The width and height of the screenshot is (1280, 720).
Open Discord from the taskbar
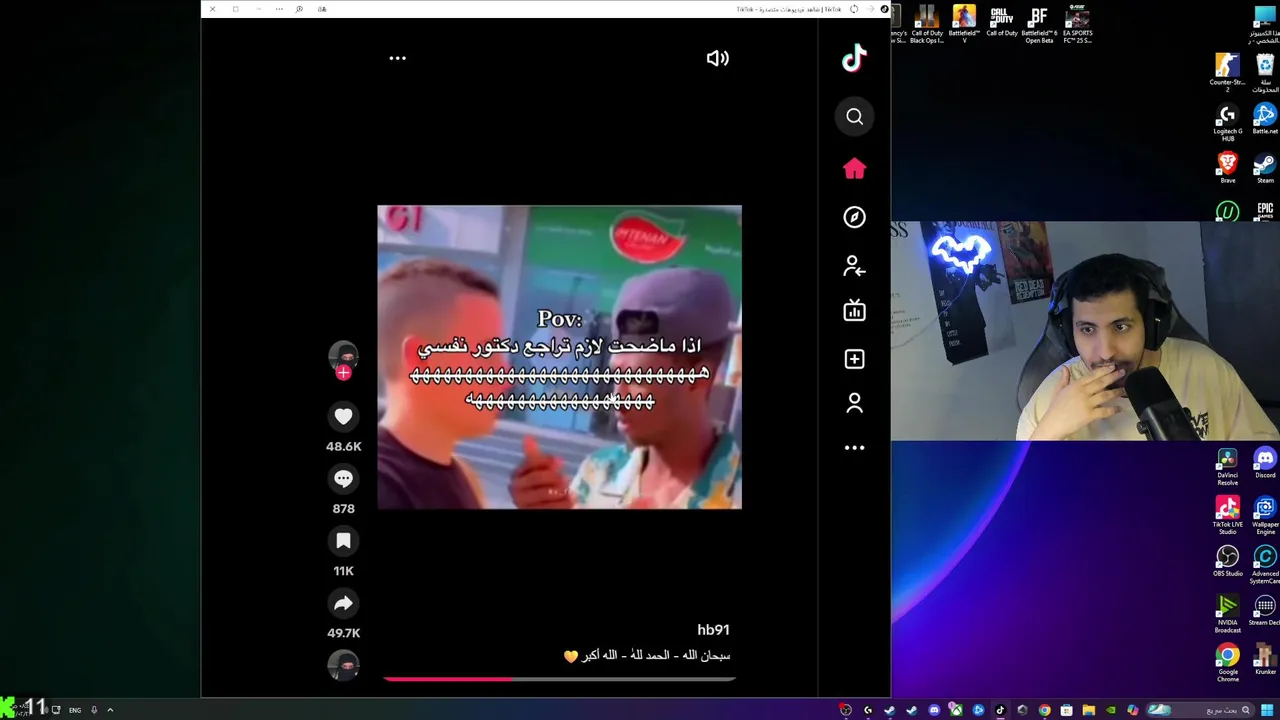pyautogui.click(x=934, y=710)
